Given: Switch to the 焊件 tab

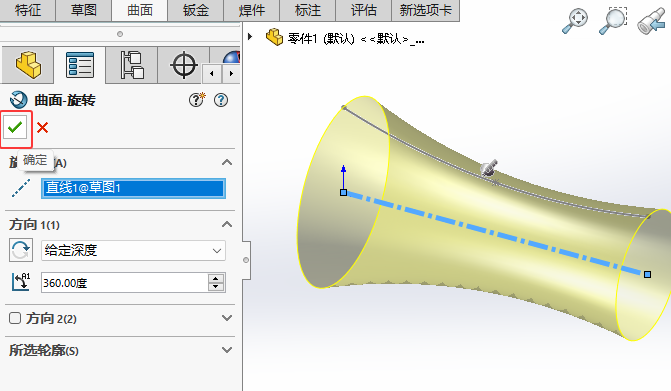Looking at the screenshot, I should [x=252, y=10].
